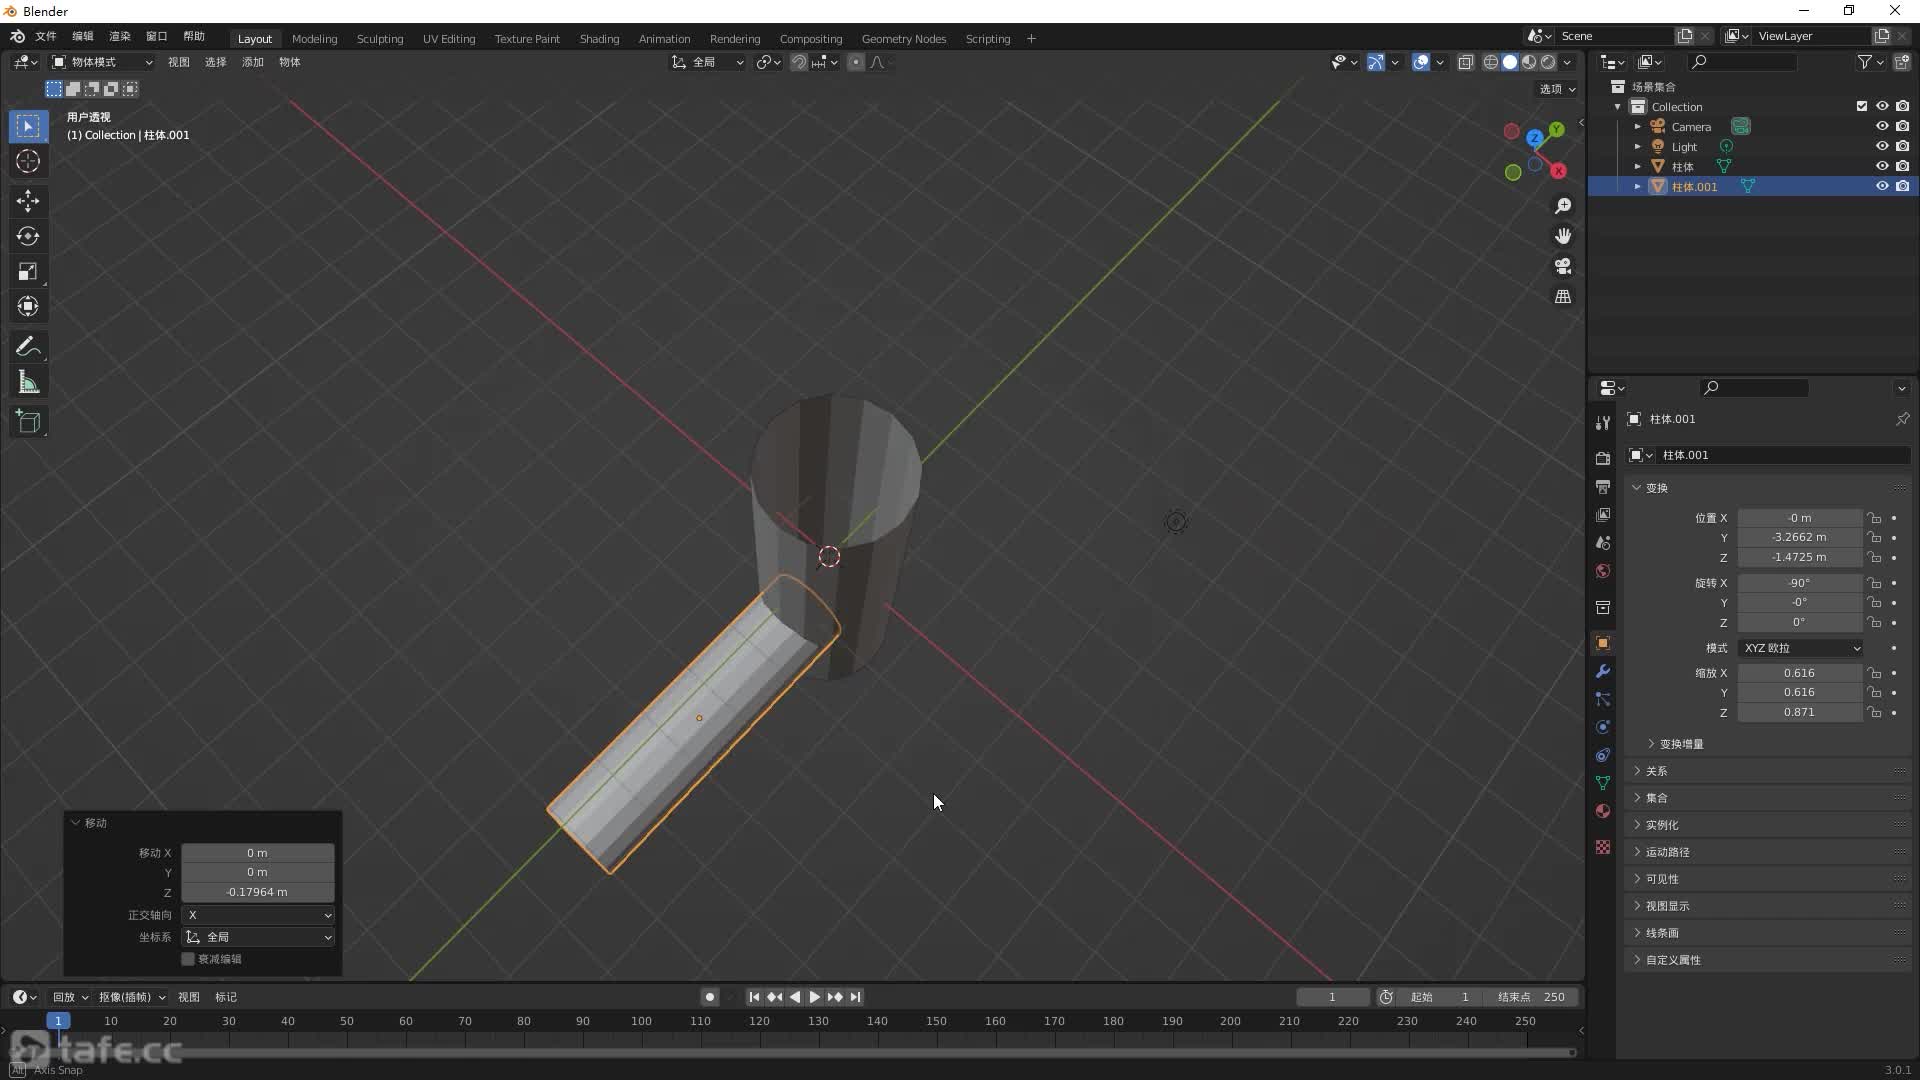Open the View Layer properties tab
Image resolution: width=1920 pixels, height=1080 pixels.
click(x=1603, y=514)
